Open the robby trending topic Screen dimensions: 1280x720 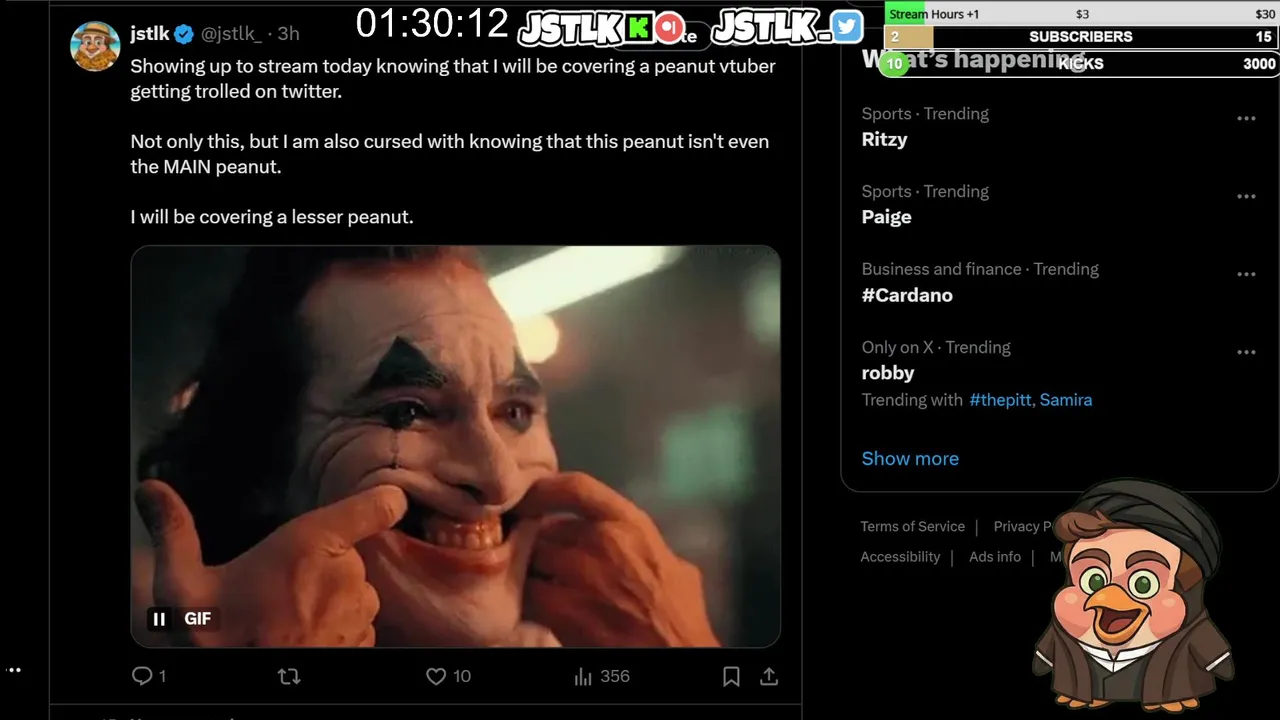pos(888,373)
